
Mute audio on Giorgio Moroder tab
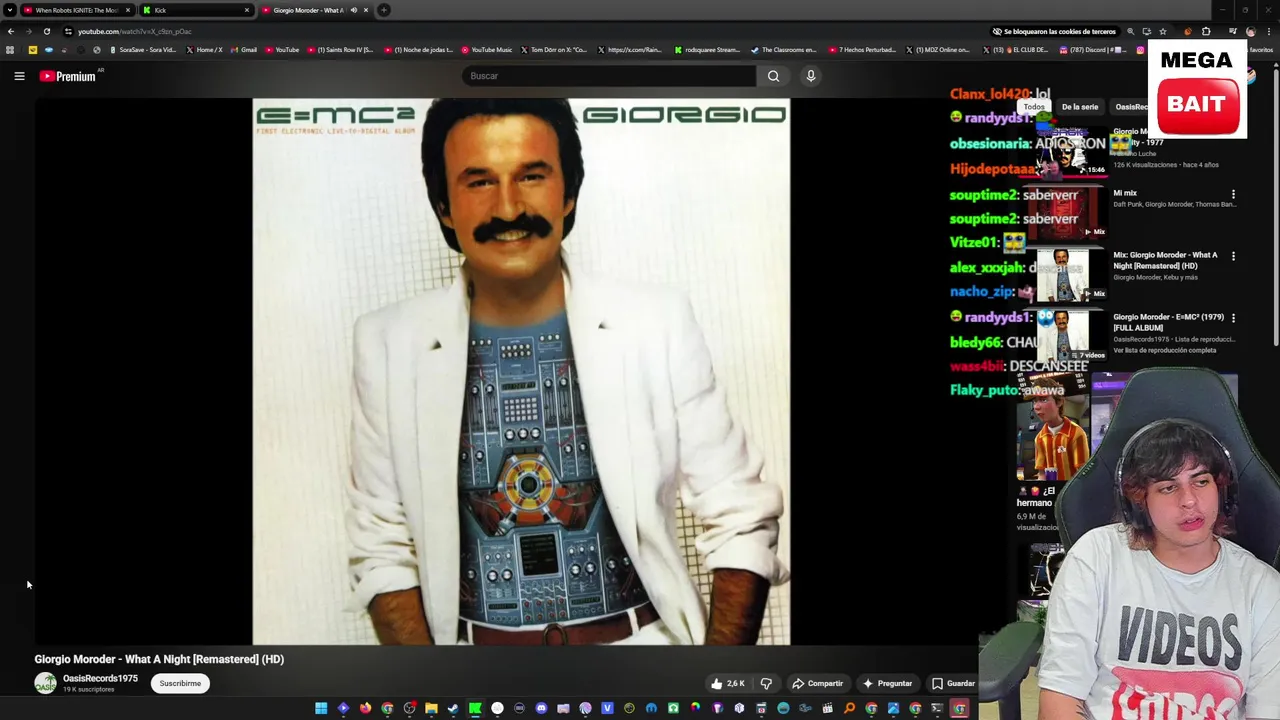(354, 10)
